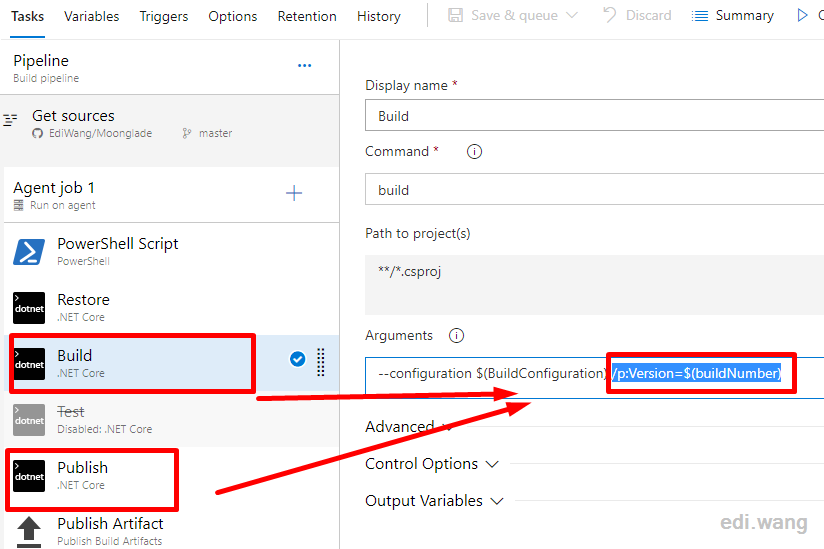This screenshot has height=549, width=824.
Task: Expand Control Options section
Action: tap(431, 464)
